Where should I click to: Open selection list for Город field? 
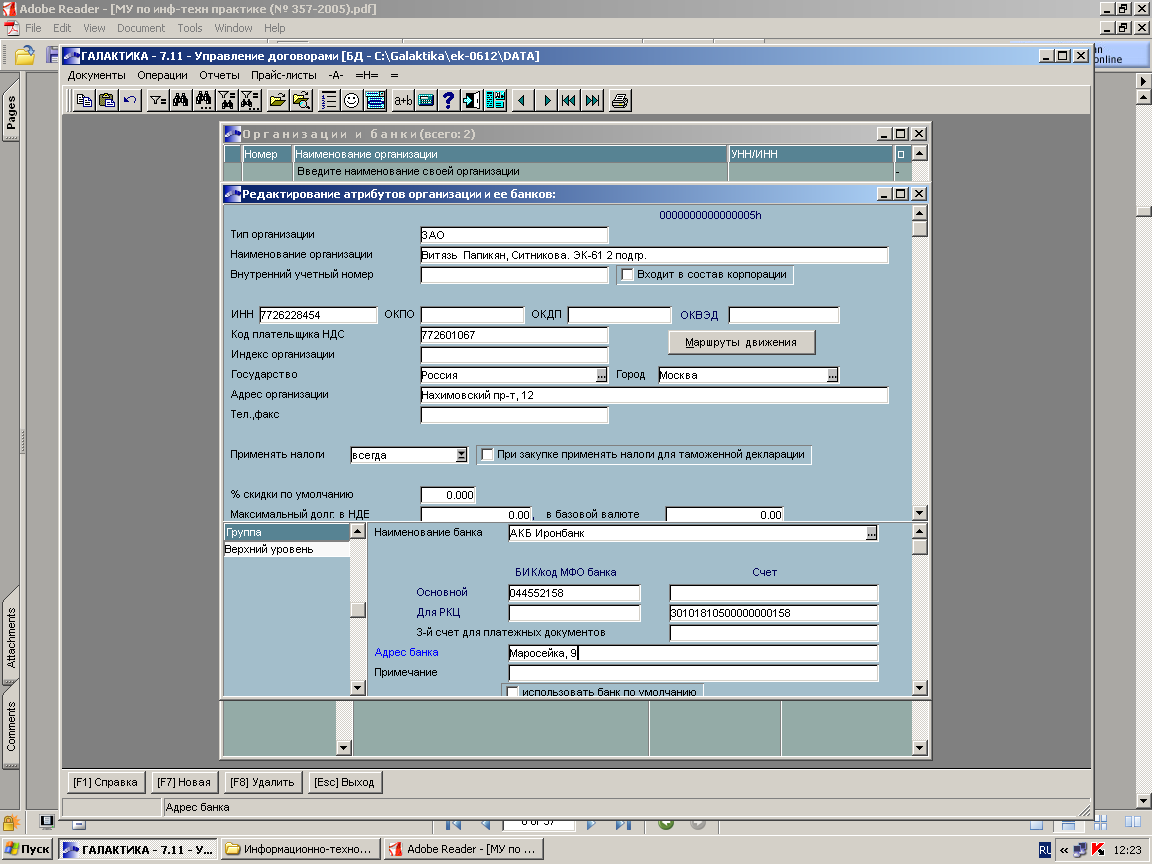tap(832, 375)
